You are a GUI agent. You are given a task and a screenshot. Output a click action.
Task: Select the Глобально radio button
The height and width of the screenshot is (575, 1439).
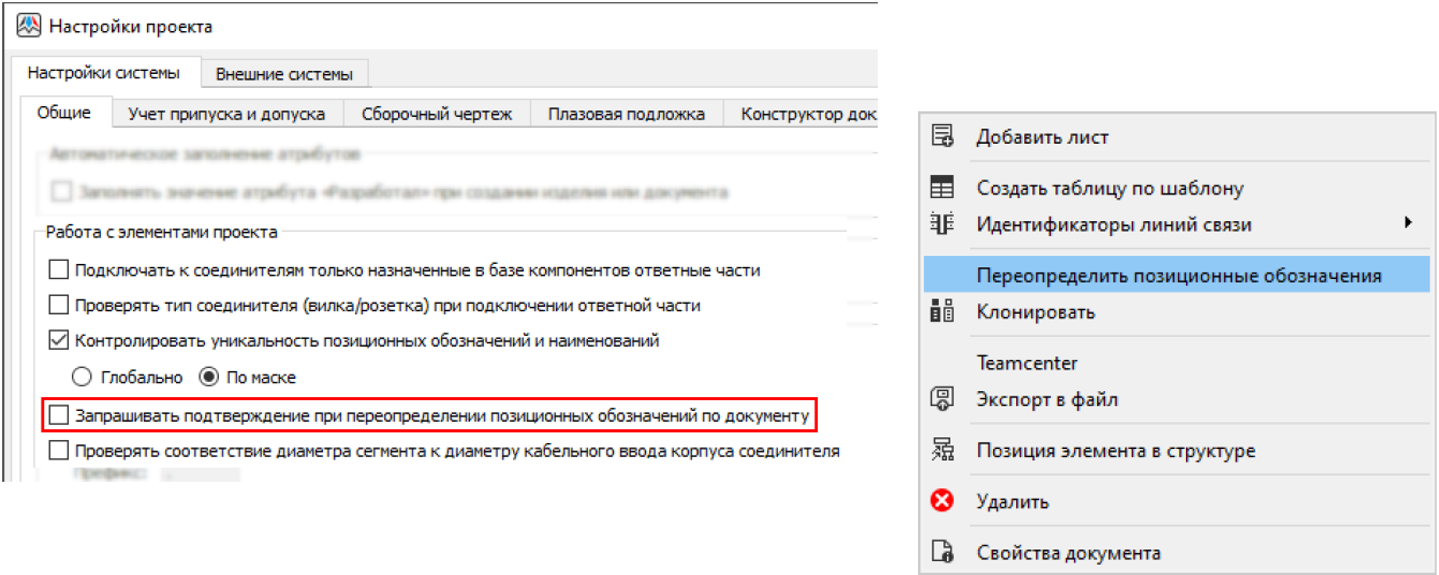[x=83, y=377]
